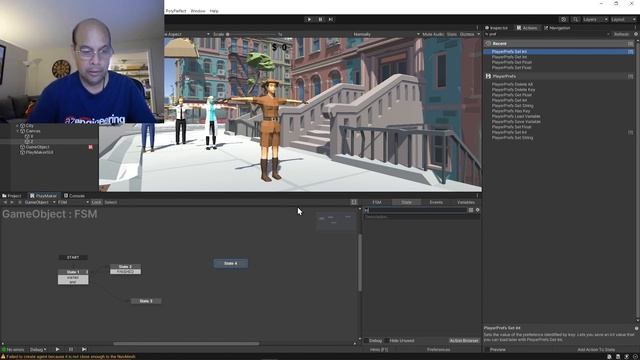Open the Layers dropdown
This screenshot has height=360, width=640.
(x=595, y=19)
